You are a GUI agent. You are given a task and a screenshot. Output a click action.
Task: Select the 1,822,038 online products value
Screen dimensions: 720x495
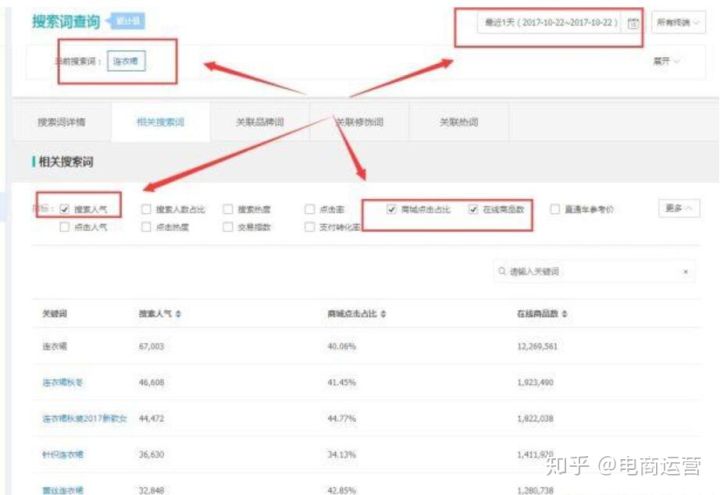click(535, 419)
